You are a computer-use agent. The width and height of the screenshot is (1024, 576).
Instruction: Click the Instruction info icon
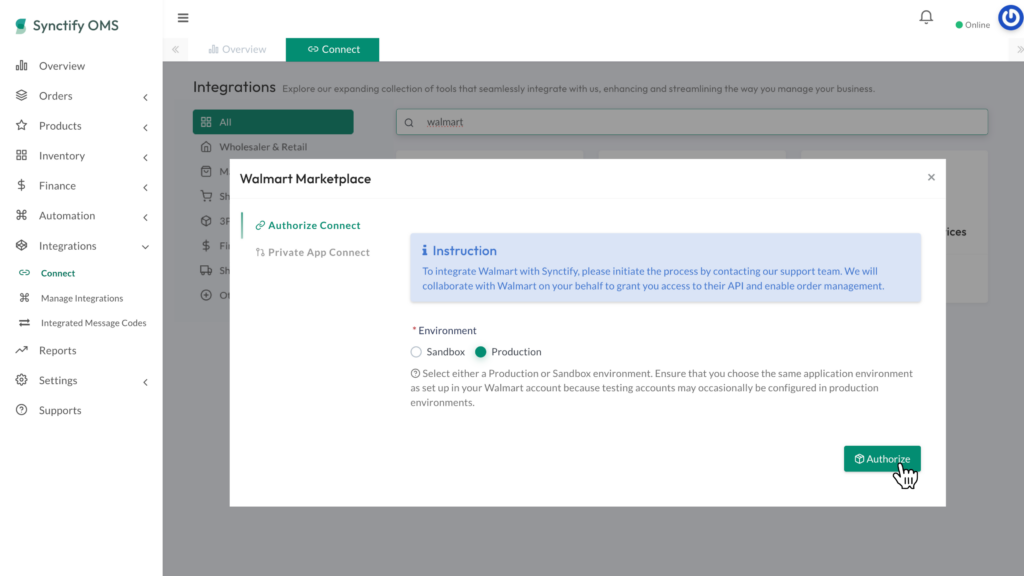pos(424,250)
